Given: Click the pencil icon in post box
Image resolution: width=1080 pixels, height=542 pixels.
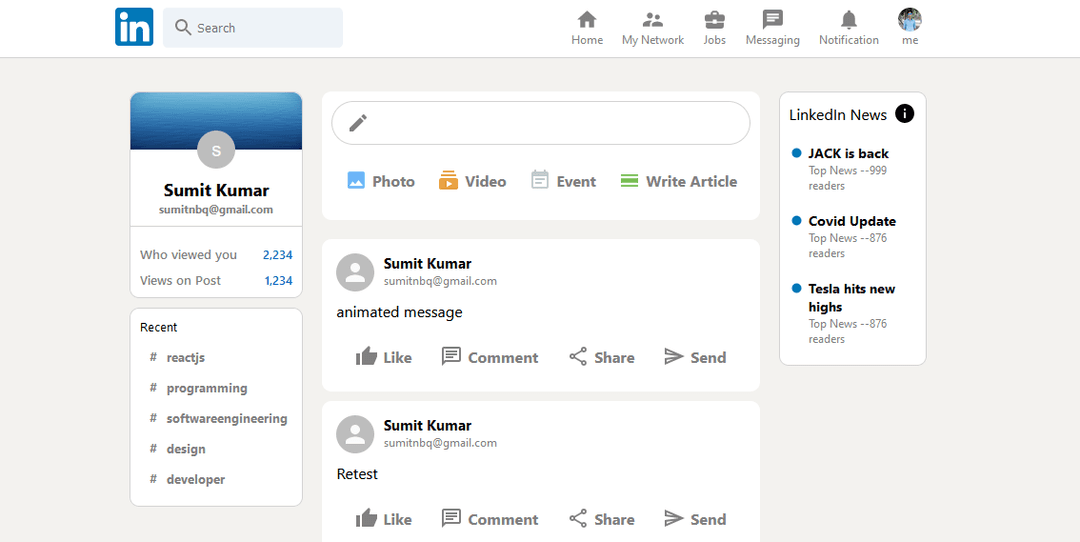Looking at the screenshot, I should click(358, 123).
